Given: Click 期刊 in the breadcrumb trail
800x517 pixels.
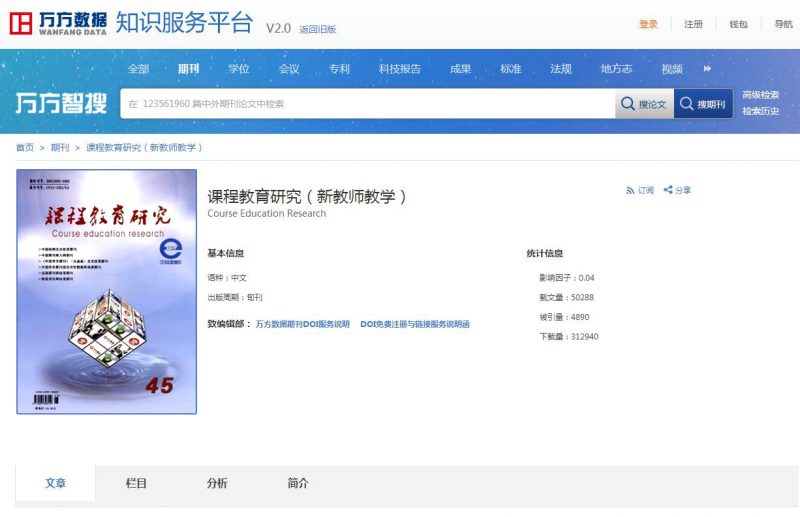Looking at the screenshot, I should [x=60, y=147].
